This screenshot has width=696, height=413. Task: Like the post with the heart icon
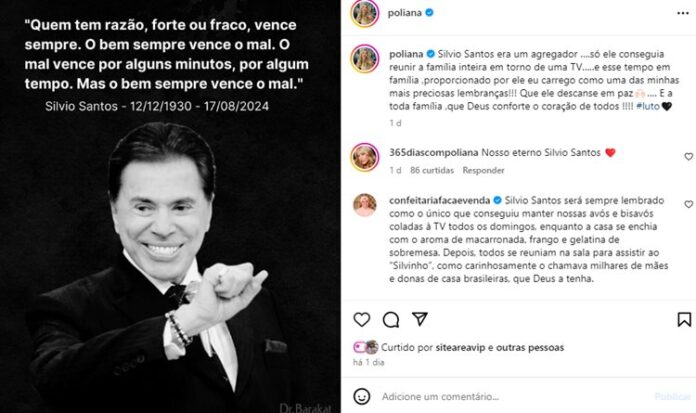pos(362,320)
